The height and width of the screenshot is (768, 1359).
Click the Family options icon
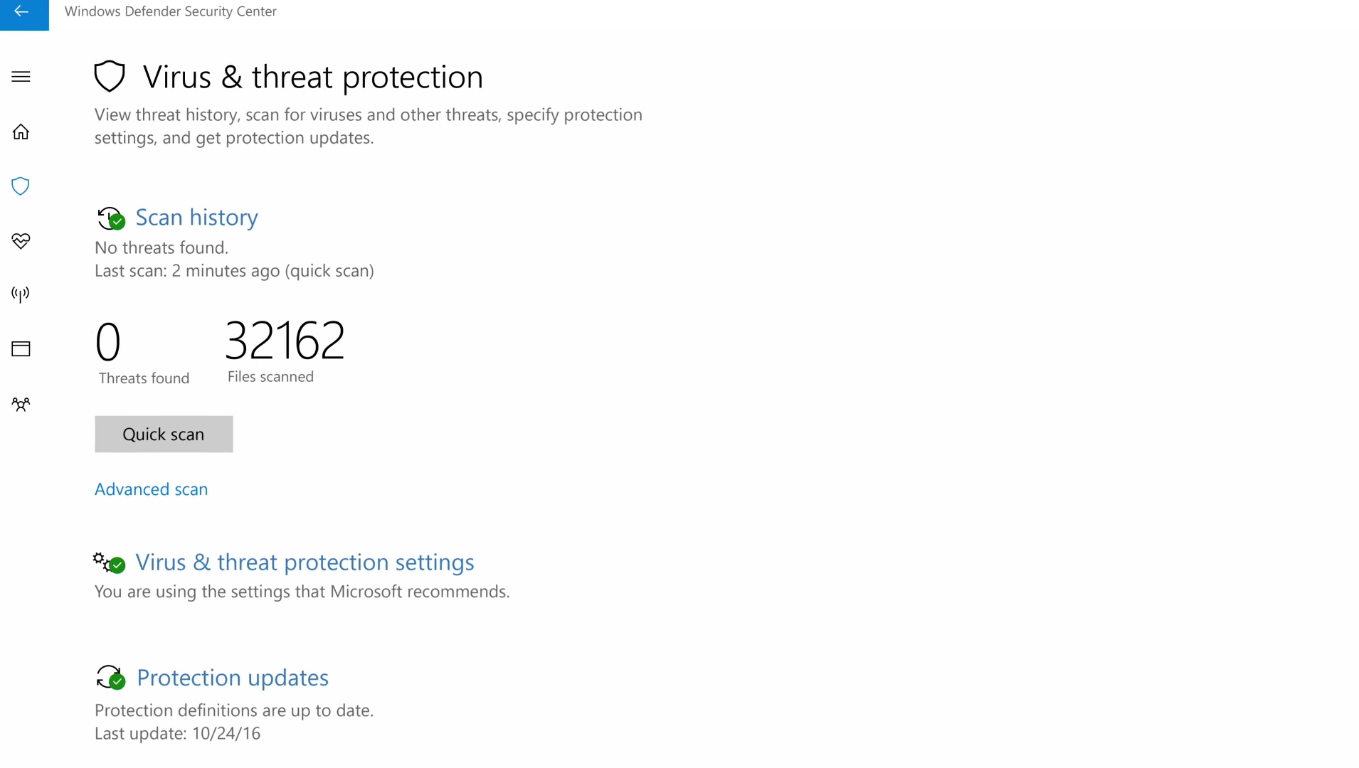coord(20,404)
